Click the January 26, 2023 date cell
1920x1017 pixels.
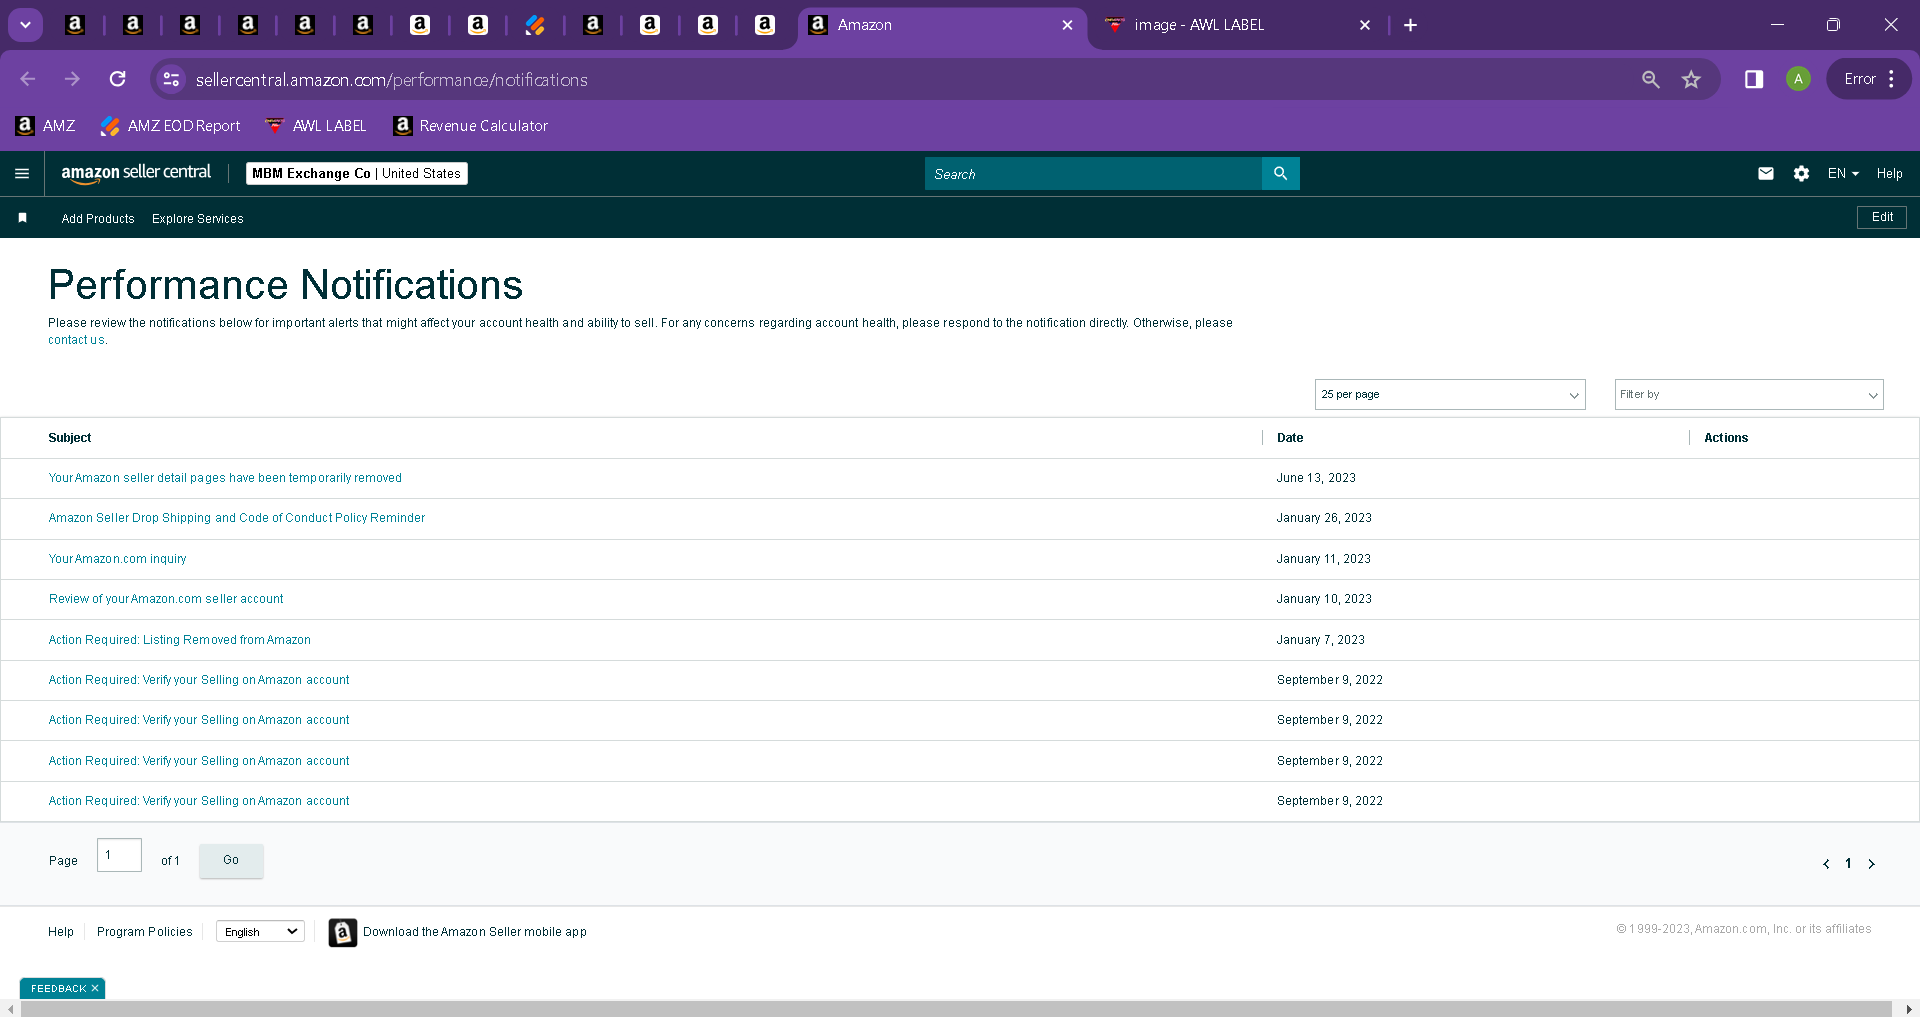[1324, 518]
